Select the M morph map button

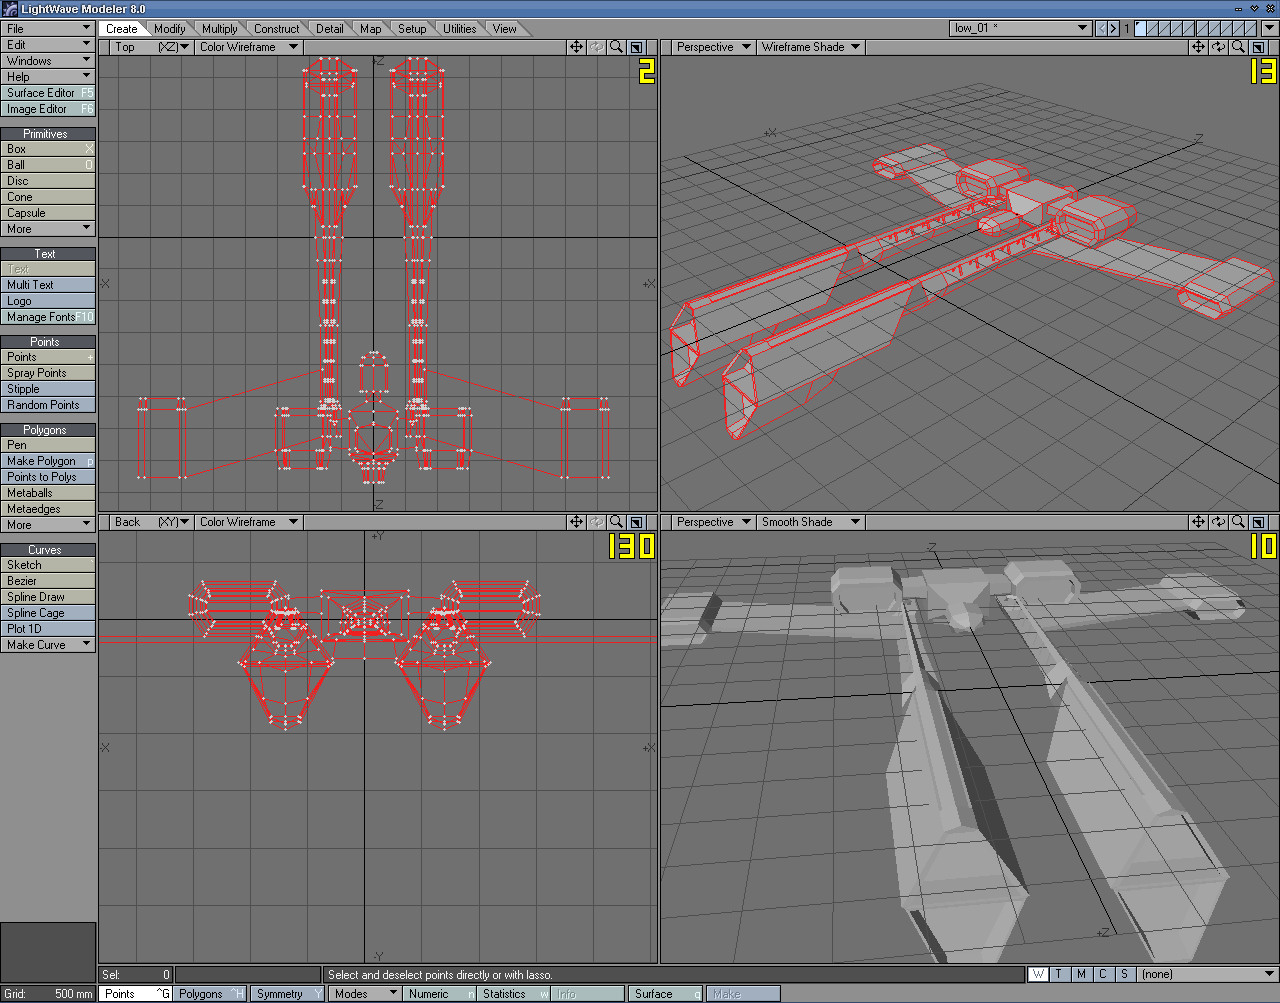tap(1081, 974)
